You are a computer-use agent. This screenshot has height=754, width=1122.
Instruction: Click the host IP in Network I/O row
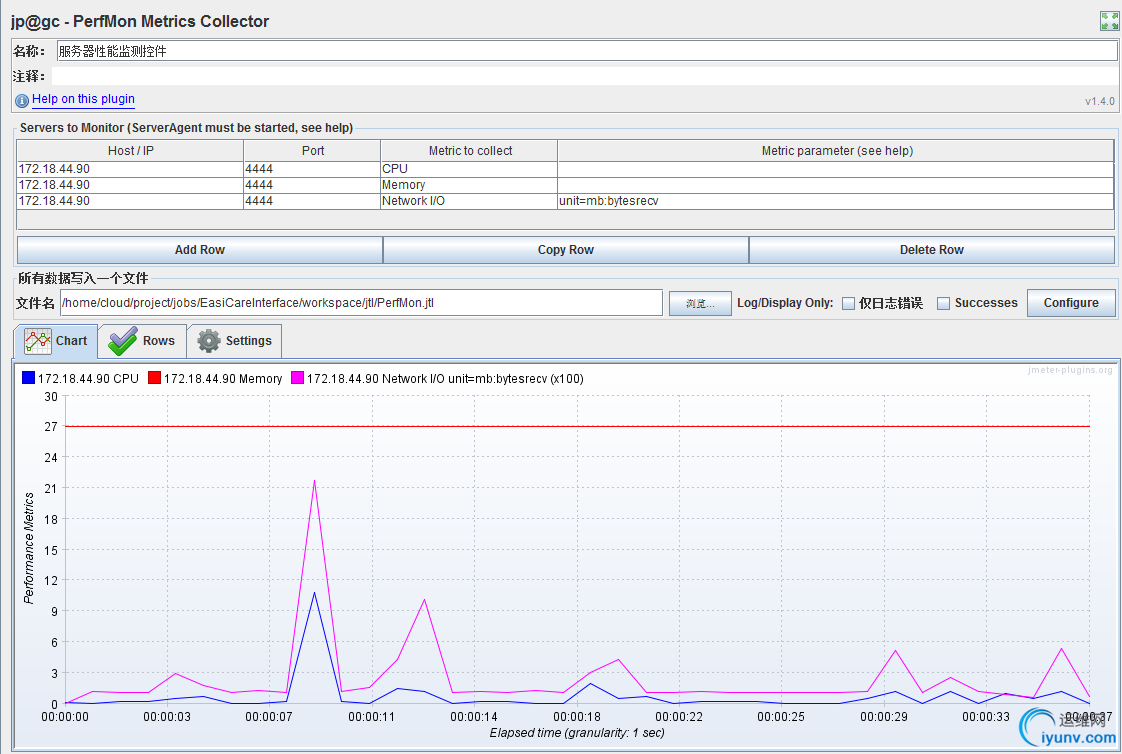[x=130, y=201]
